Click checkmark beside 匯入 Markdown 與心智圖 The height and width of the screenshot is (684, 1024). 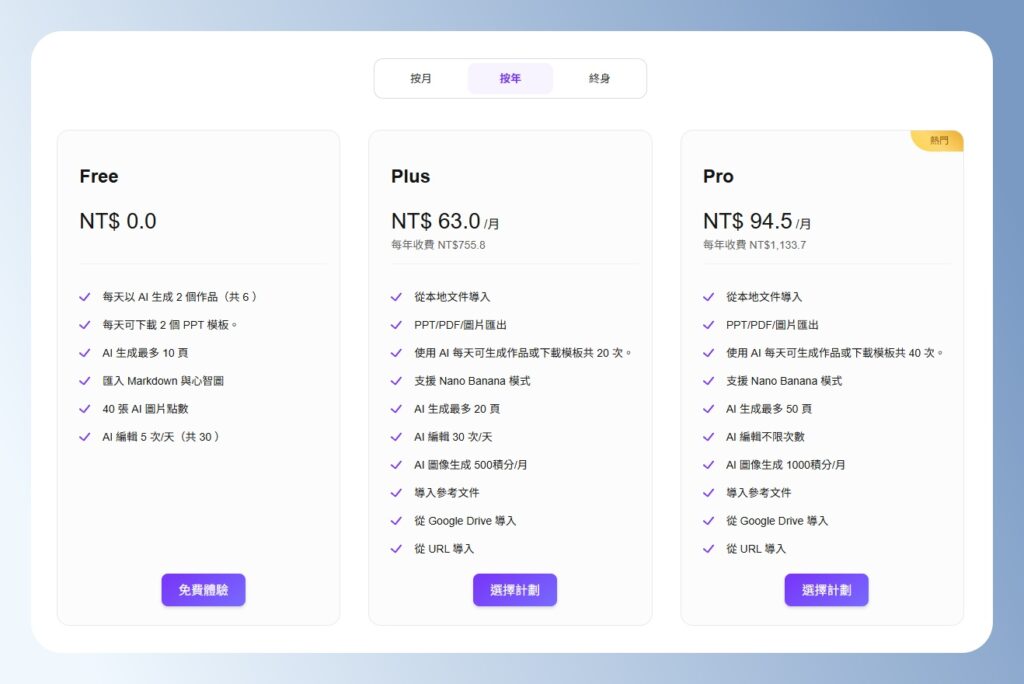pos(84,381)
